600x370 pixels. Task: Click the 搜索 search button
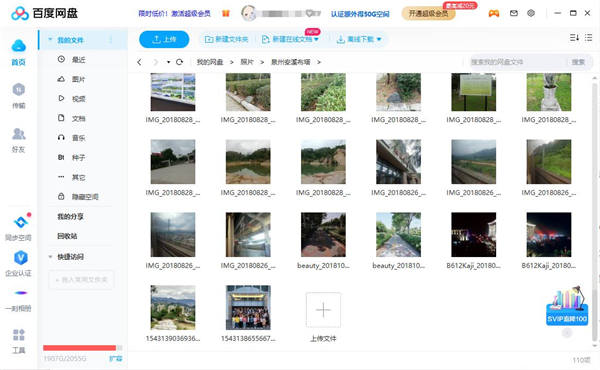[578, 62]
